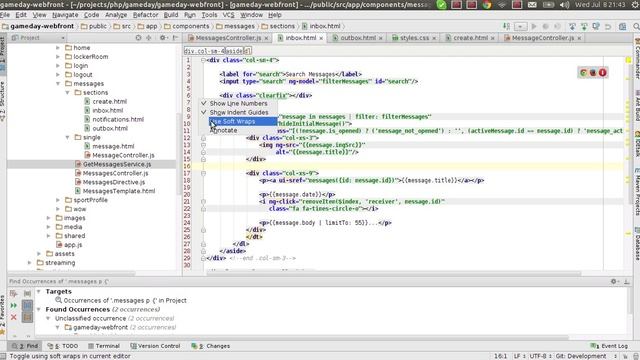
Task: Click the Run play icon in toolbar
Action: (533, 26)
